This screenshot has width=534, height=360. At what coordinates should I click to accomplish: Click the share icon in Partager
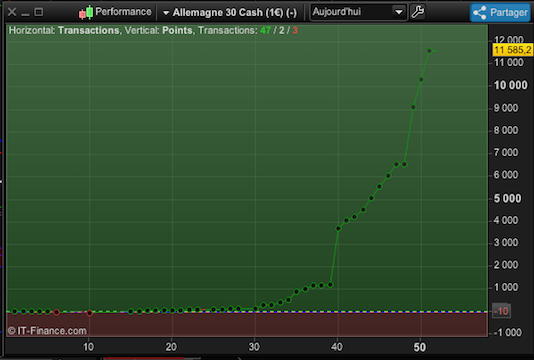point(480,13)
